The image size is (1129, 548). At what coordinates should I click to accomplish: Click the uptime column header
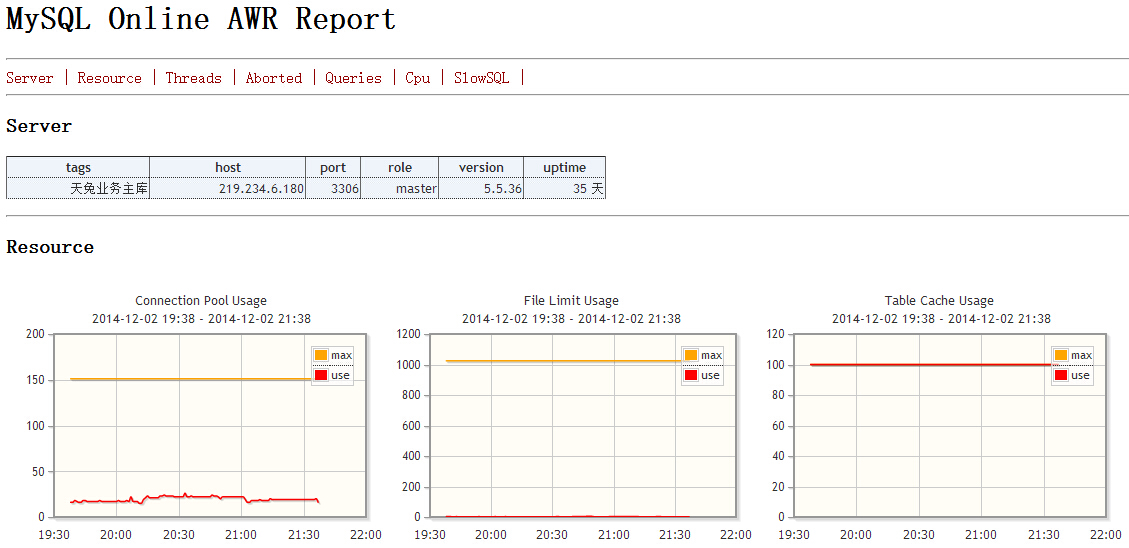point(564,167)
